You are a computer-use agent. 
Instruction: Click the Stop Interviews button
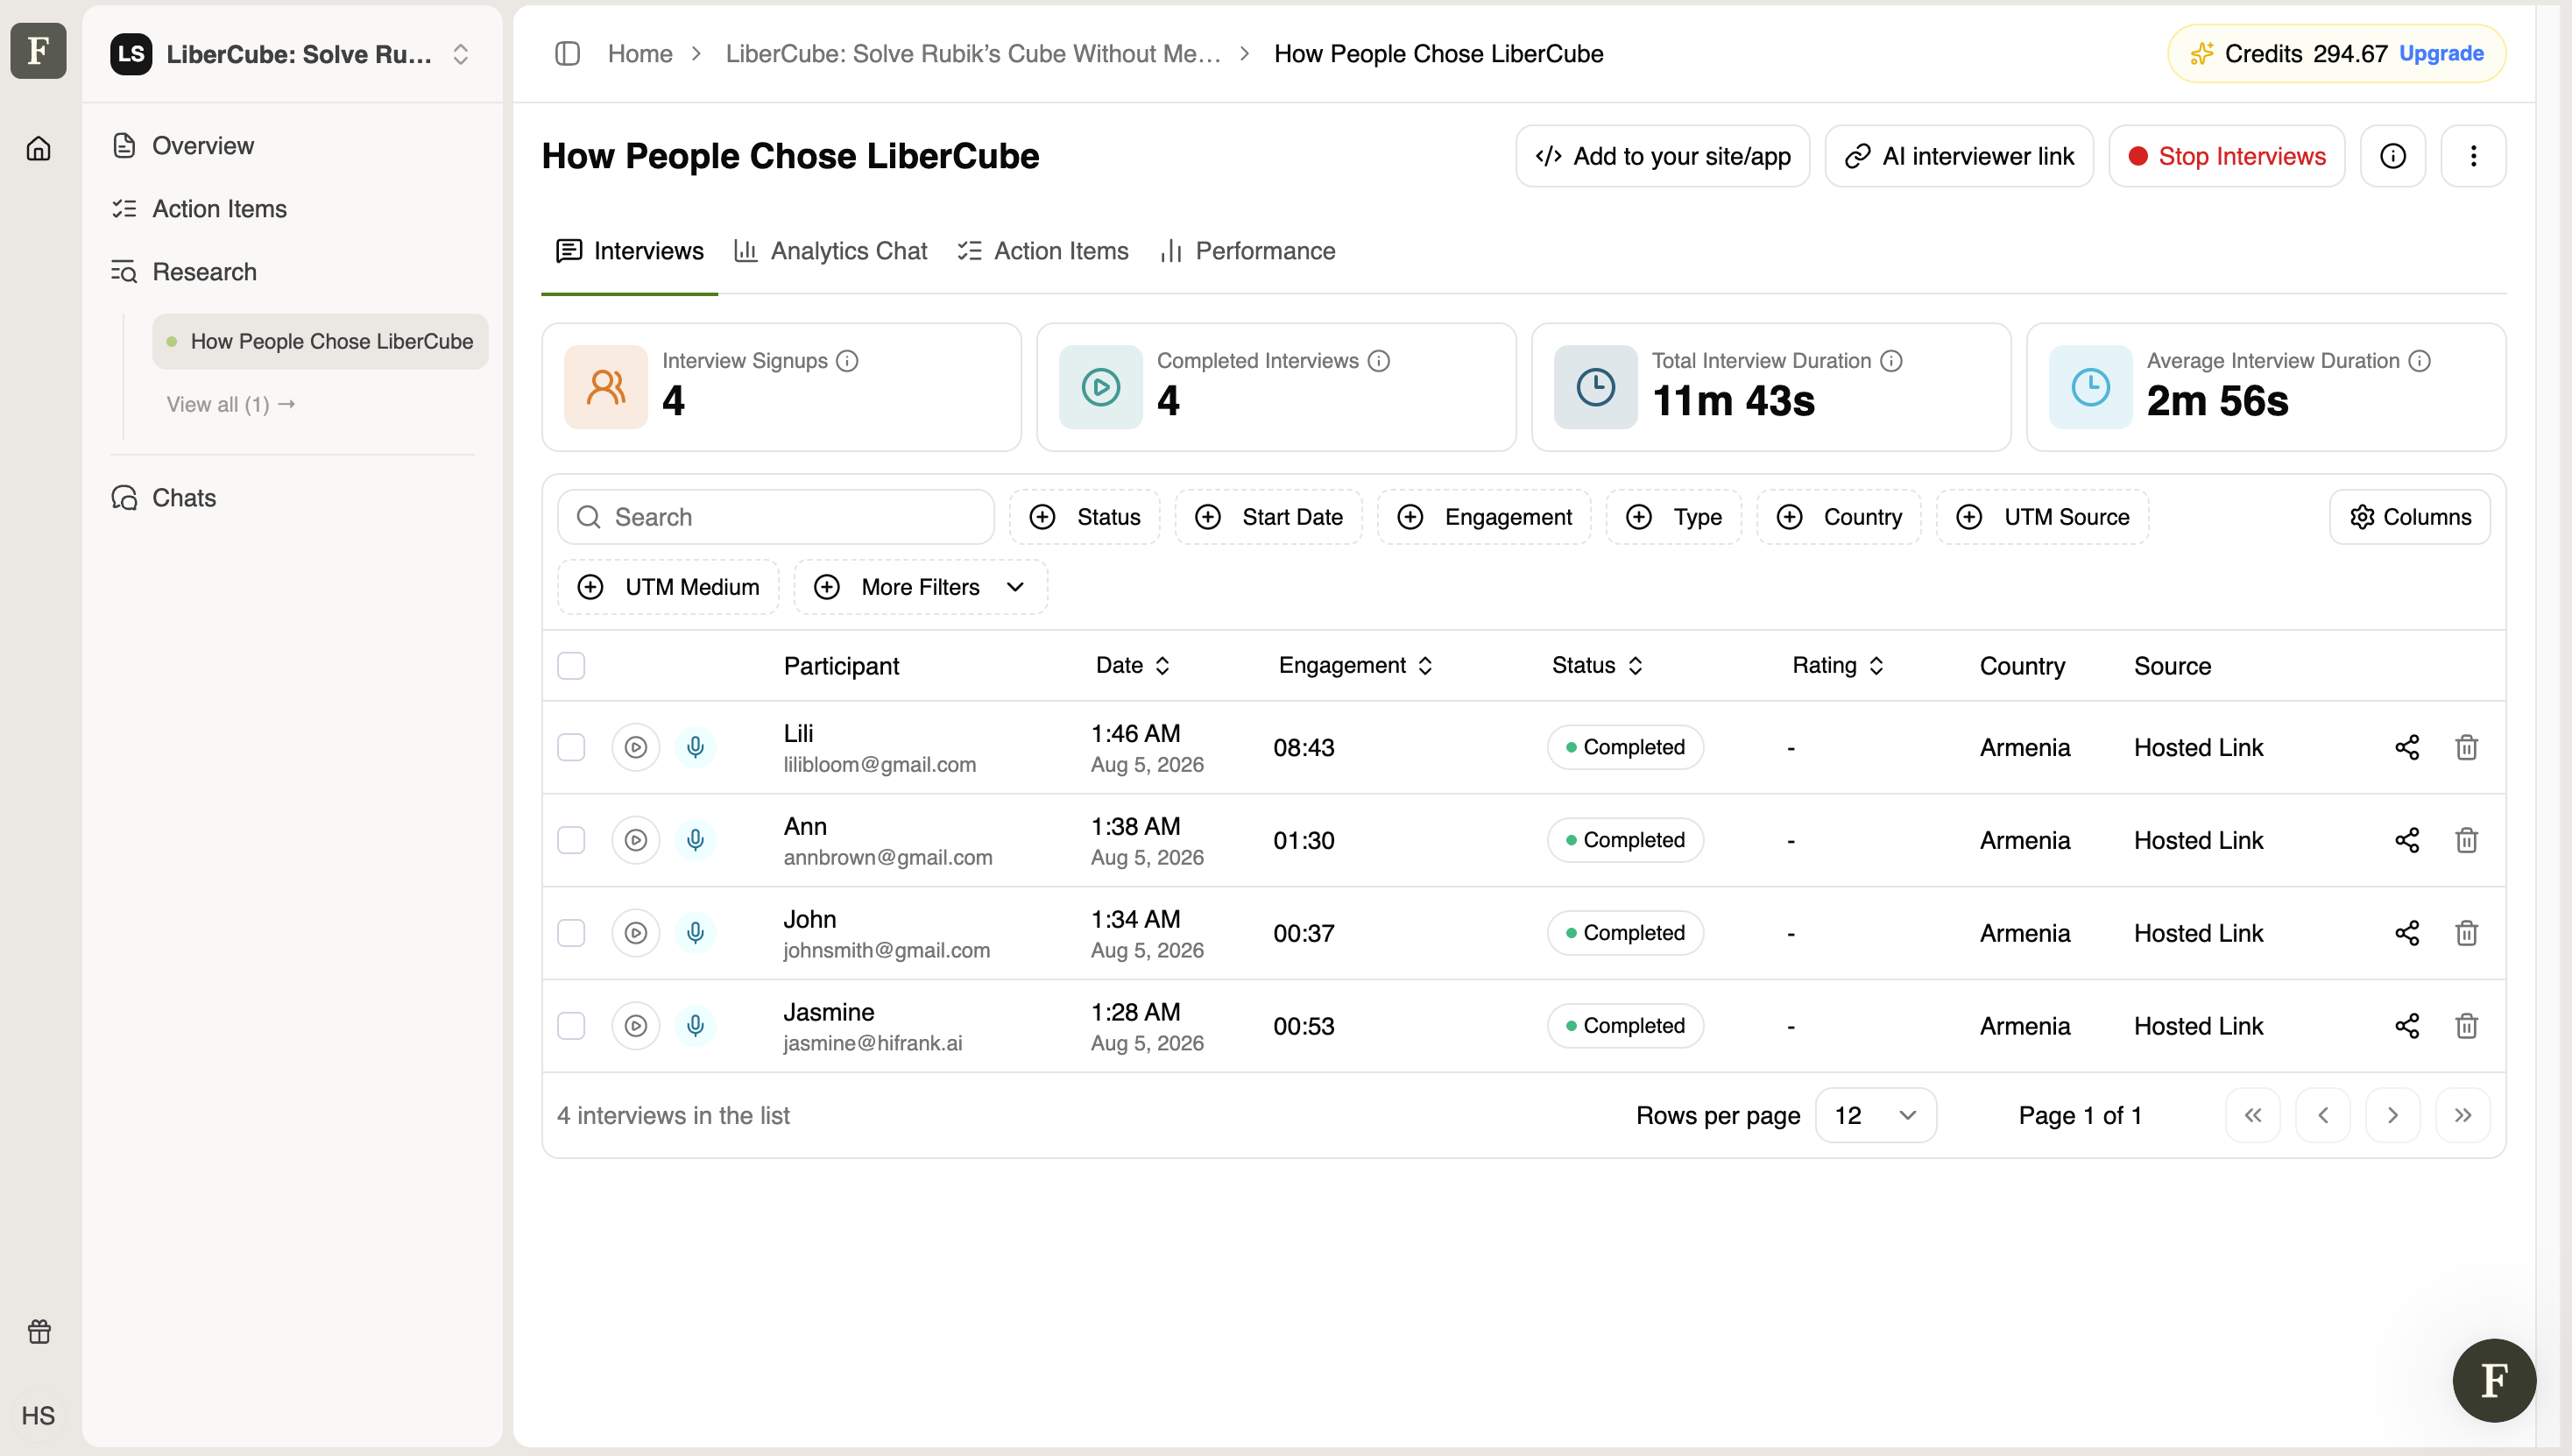pos(2227,156)
